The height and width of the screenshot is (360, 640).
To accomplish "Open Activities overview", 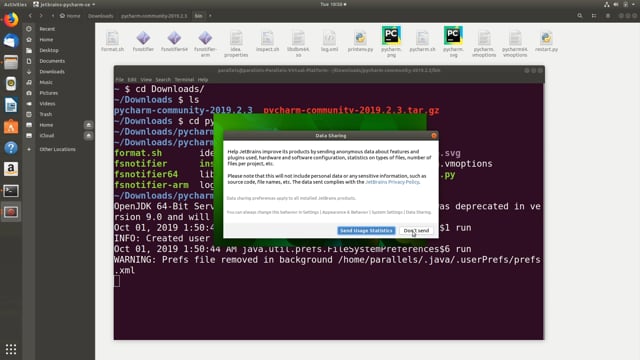I will click(x=15, y=4).
